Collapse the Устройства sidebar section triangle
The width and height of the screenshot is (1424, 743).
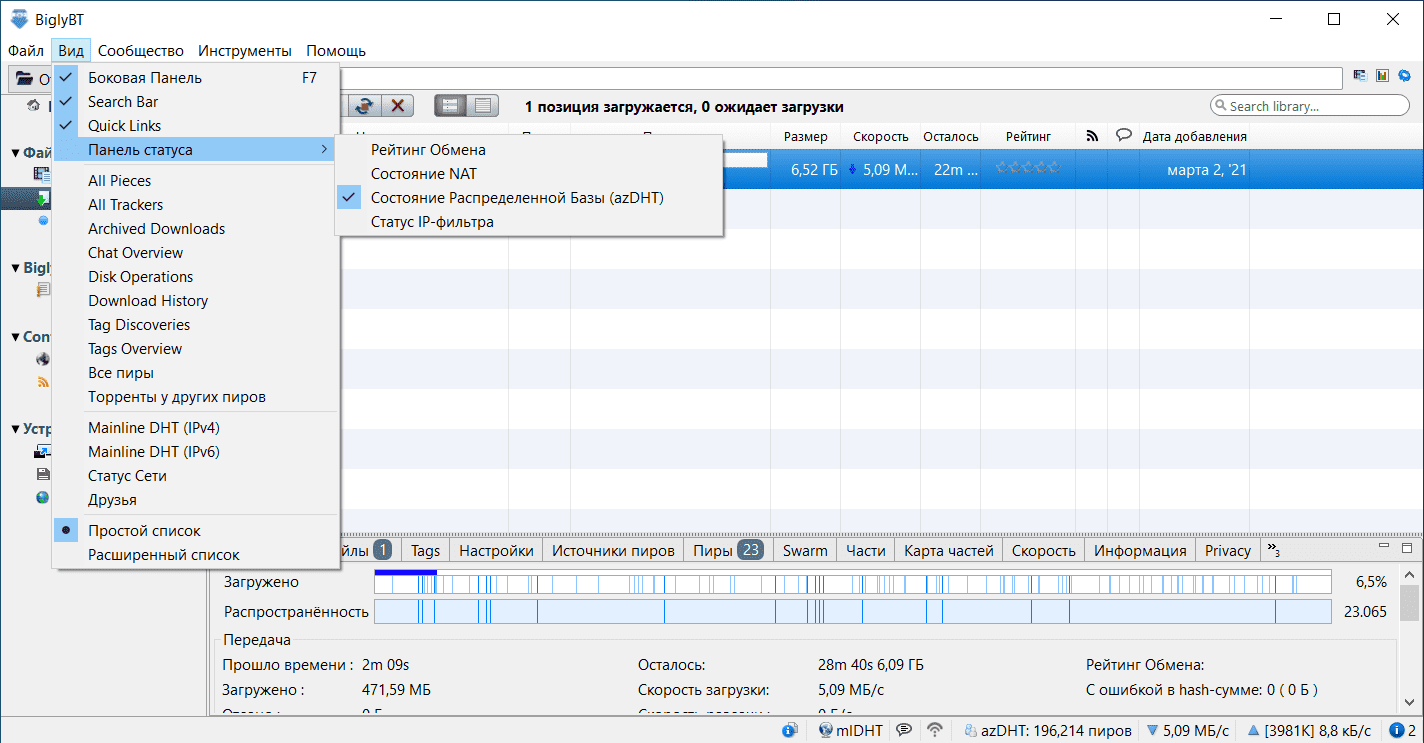(x=15, y=429)
